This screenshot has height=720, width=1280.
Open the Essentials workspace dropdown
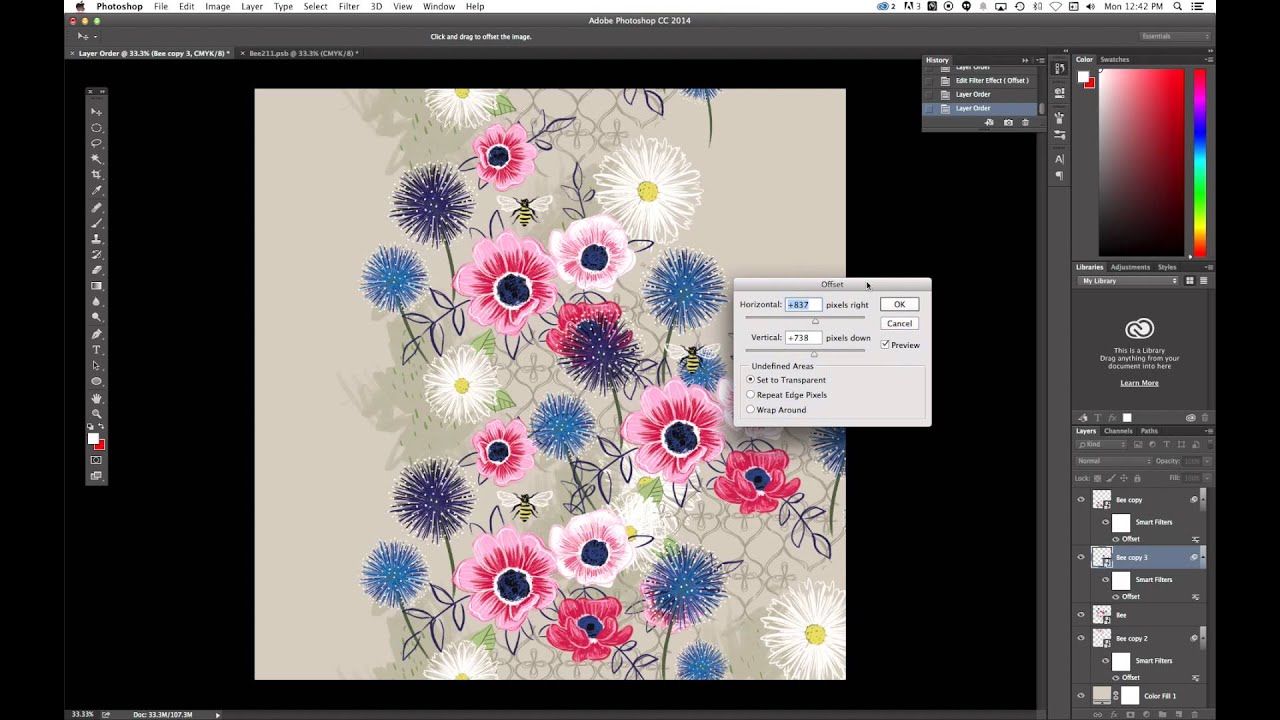coord(1175,36)
